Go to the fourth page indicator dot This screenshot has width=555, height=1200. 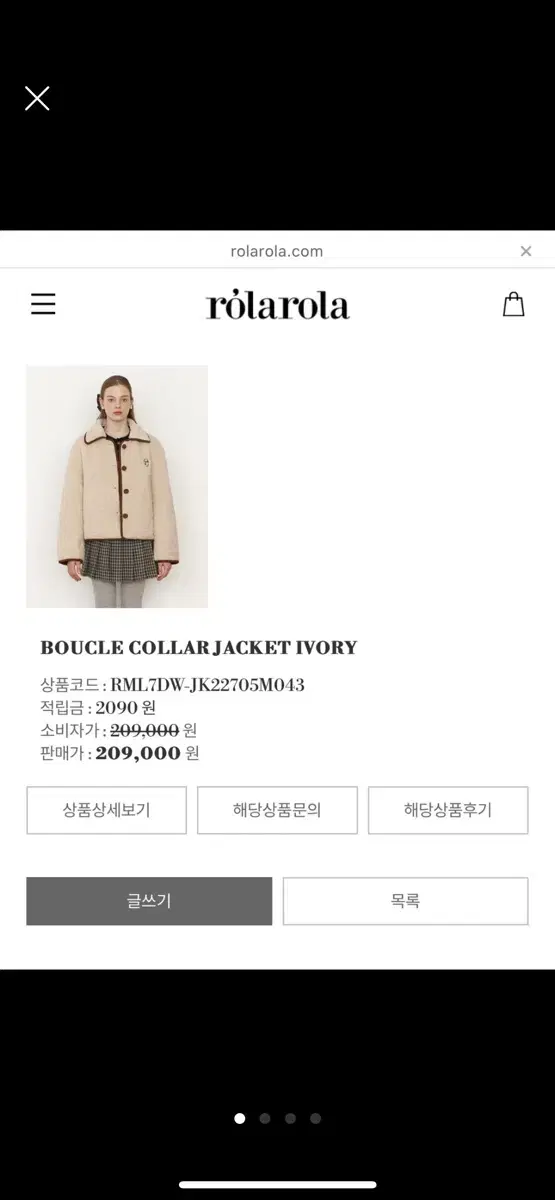click(316, 1118)
